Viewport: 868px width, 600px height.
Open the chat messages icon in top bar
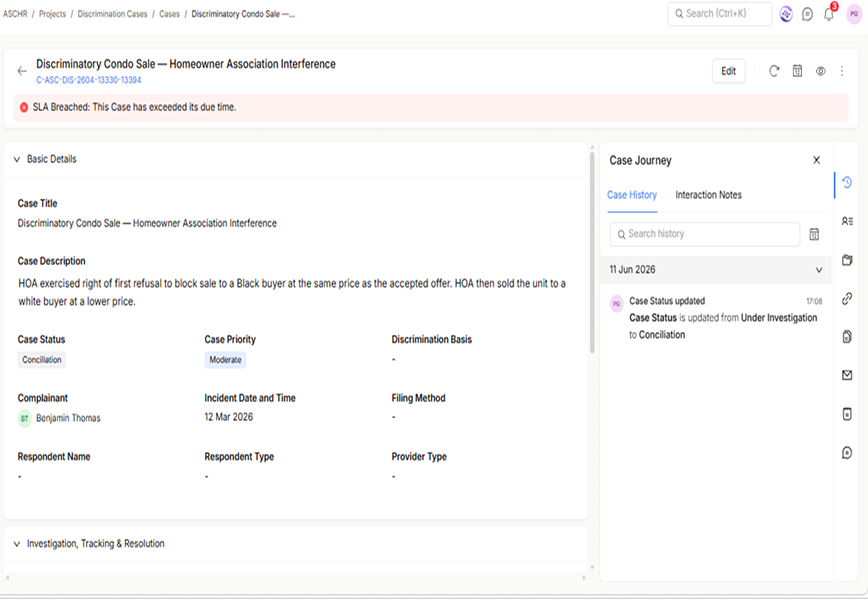808,14
